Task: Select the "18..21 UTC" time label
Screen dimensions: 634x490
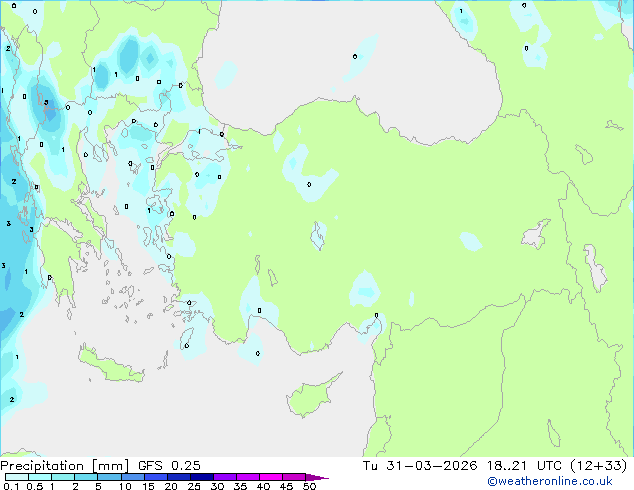Action: tap(524, 466)
